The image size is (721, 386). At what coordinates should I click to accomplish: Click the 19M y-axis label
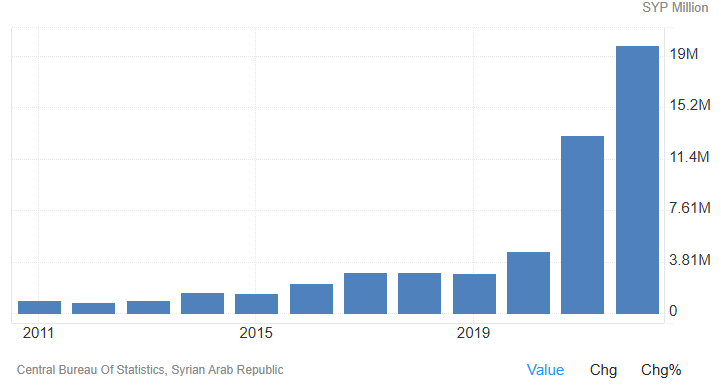(684, 54)
